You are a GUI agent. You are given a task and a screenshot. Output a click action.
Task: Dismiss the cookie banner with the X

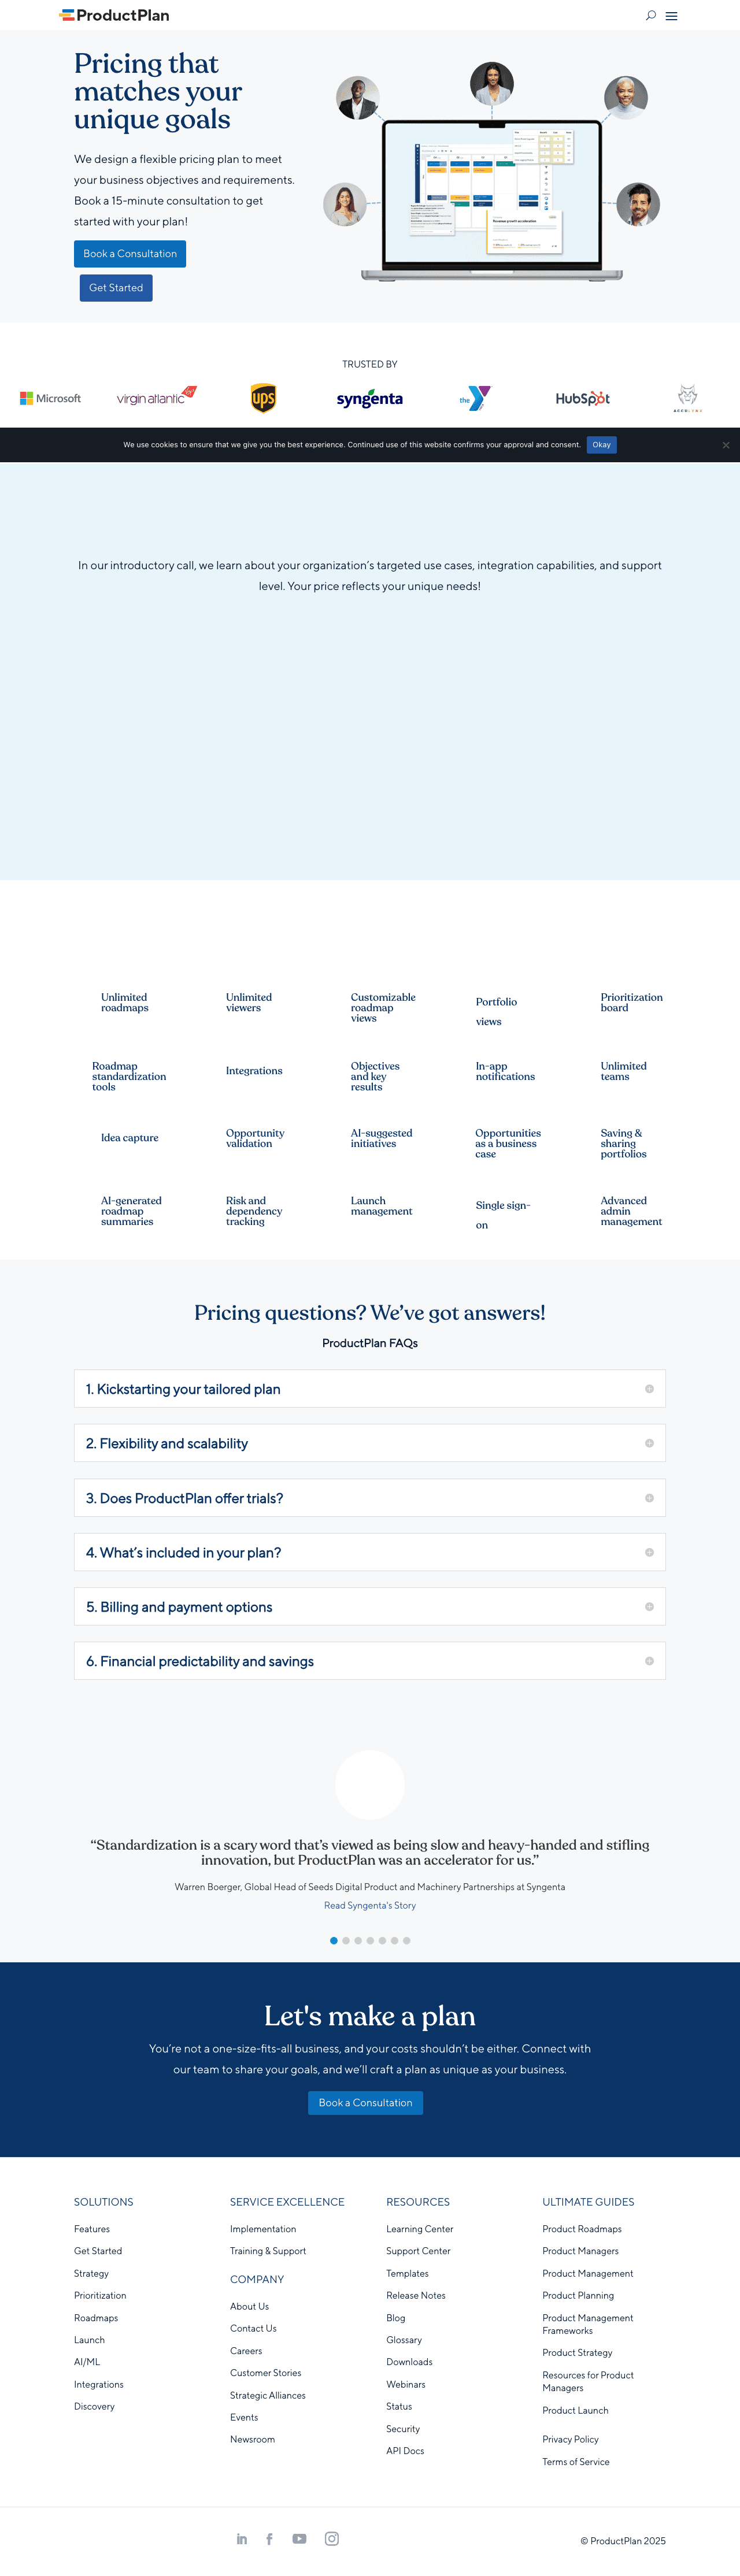(725, 444)
